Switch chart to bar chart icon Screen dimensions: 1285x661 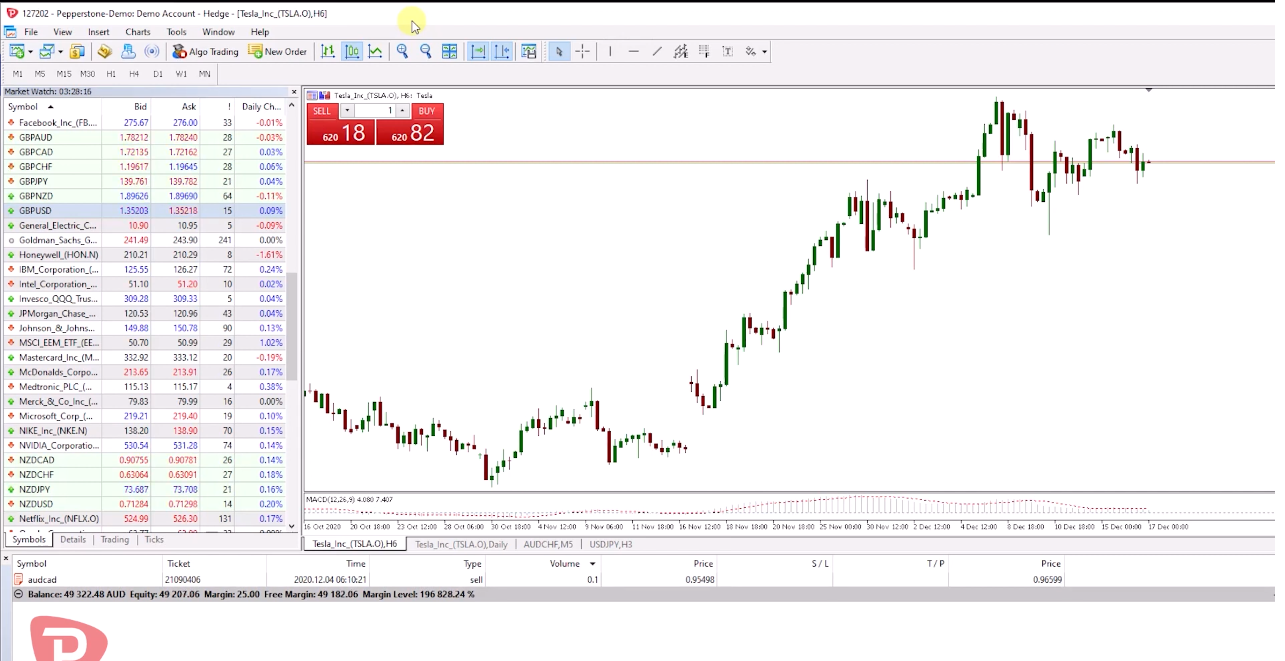click(x=328, y=51)
